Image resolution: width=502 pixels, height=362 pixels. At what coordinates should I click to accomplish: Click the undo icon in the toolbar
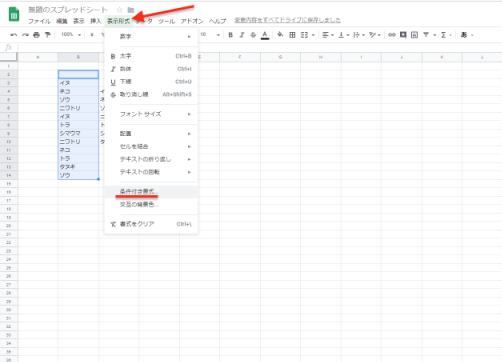[14, 35]
